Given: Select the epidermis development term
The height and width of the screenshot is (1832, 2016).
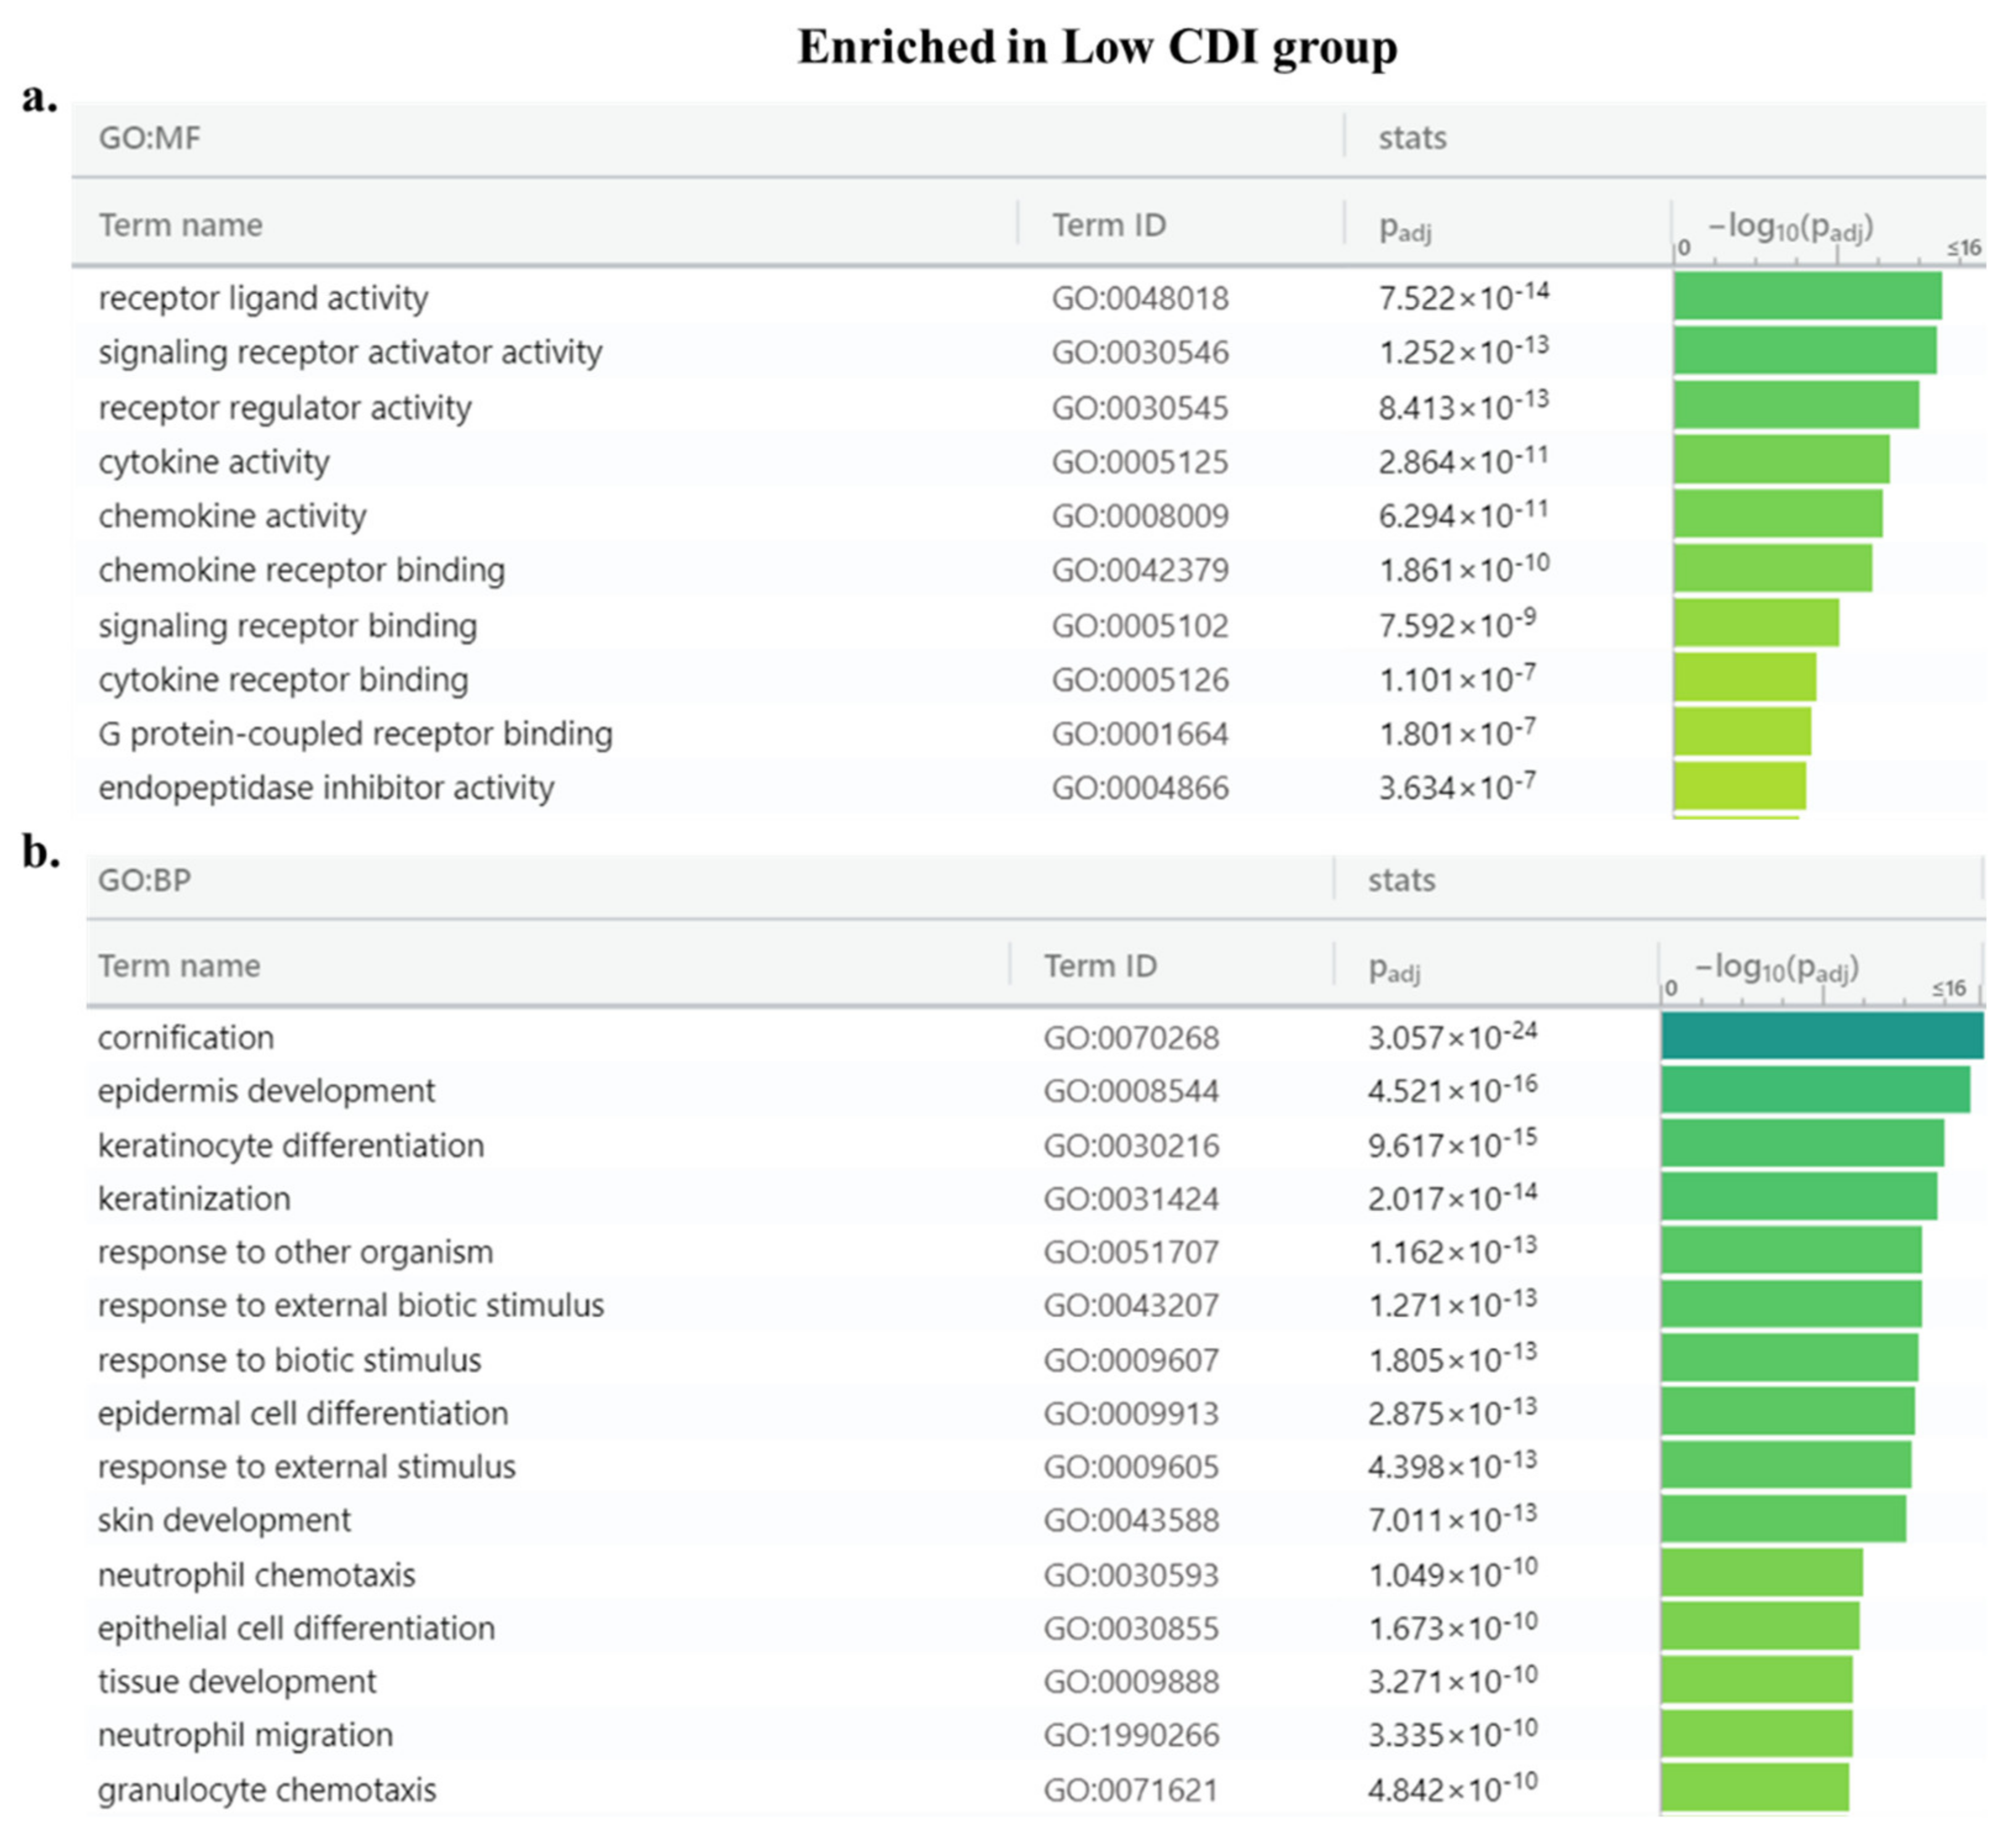Looking at the screenshot, I should (266, 1090).
